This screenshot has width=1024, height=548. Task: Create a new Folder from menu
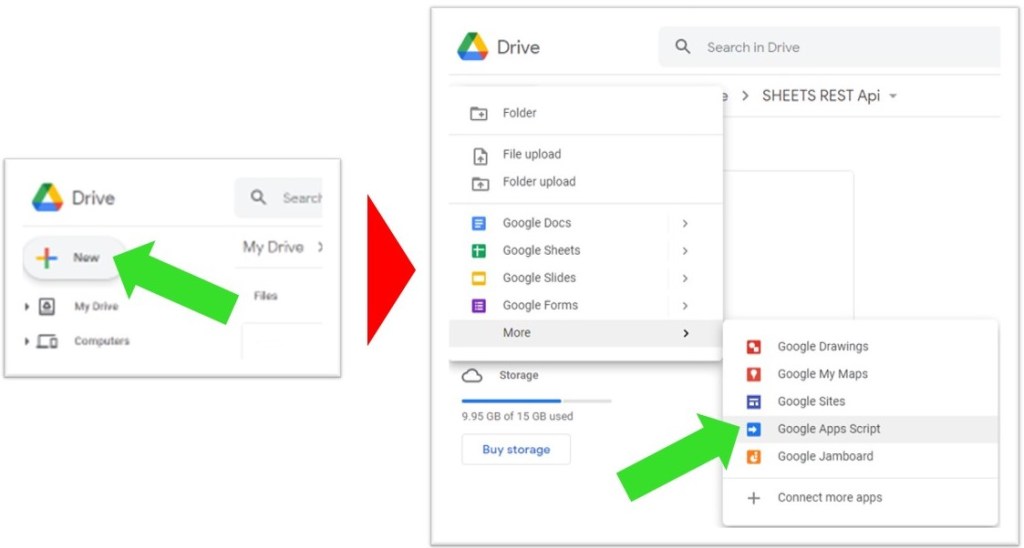tap(519, 113)
